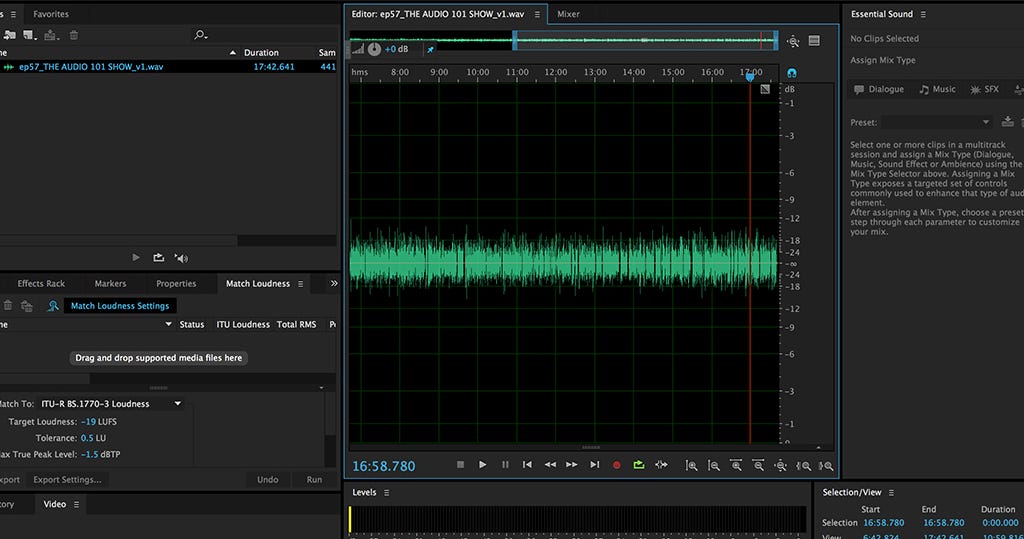Viewport: 1024px width, 539px height.
Task: Open Essential Sound Preset dropdown
Action: pyautogui.click(x=937, y=122)
